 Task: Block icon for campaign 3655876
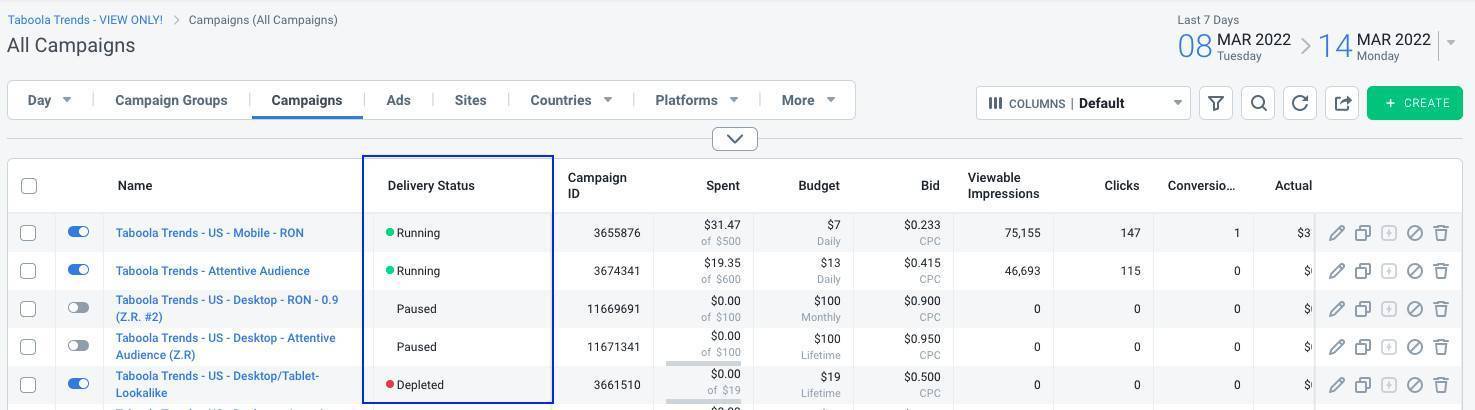[x=1414, y=233]
